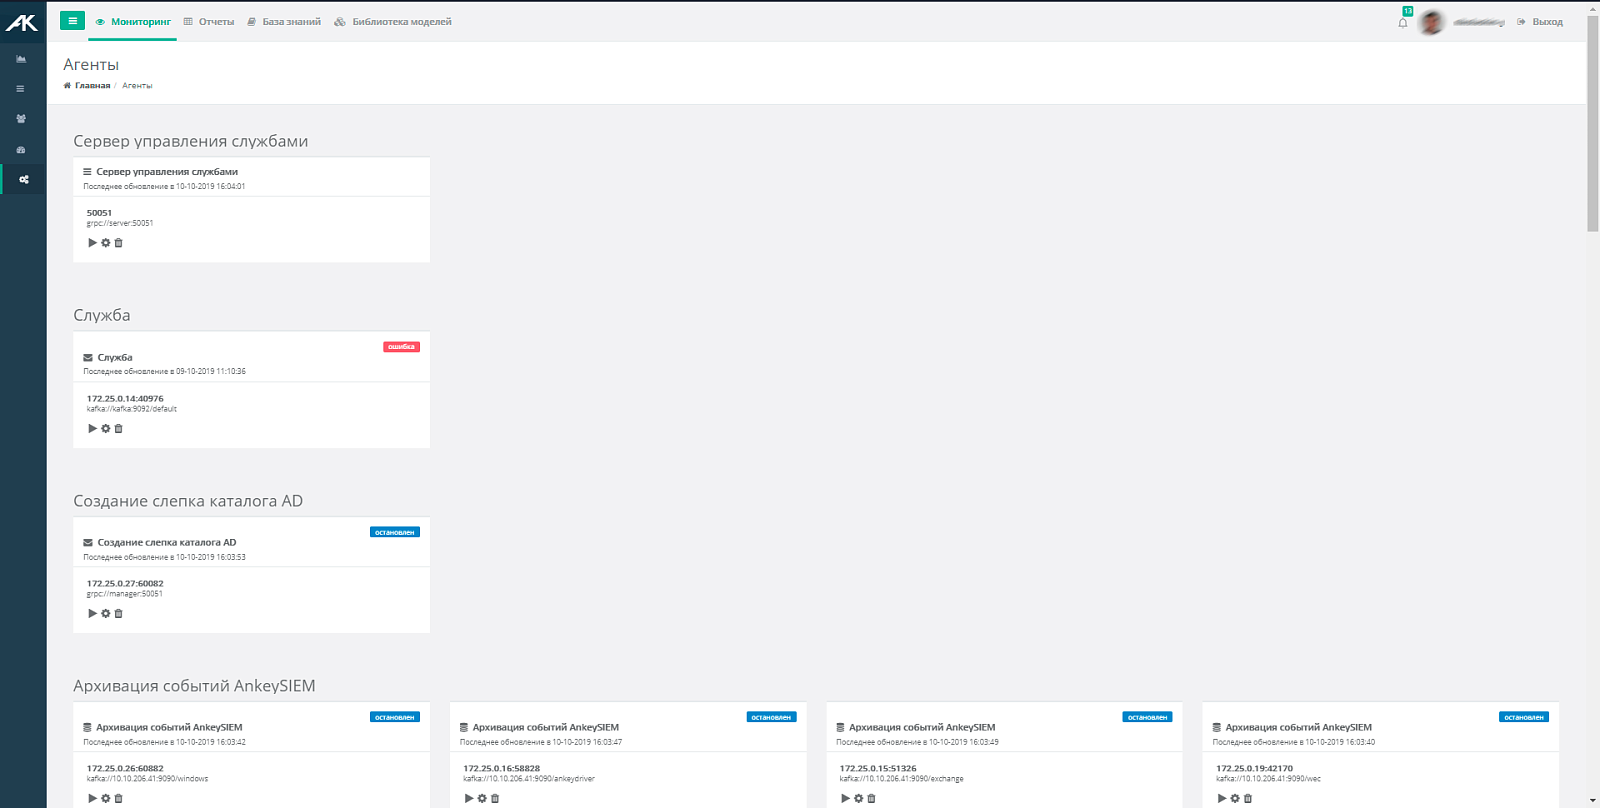Open notifications bell icon
Viewport: 1600px width, 808px height.
click(x=1403, y=22)
